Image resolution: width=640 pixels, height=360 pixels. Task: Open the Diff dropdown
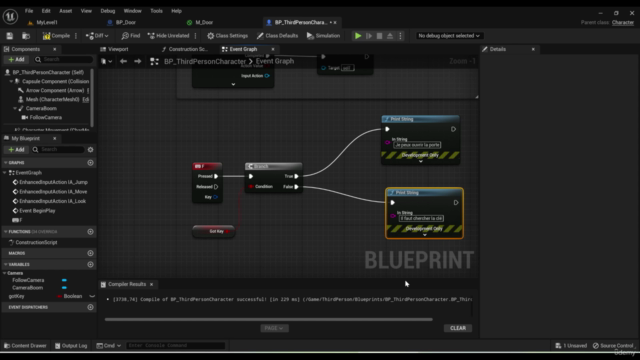(x=97, y=36)
